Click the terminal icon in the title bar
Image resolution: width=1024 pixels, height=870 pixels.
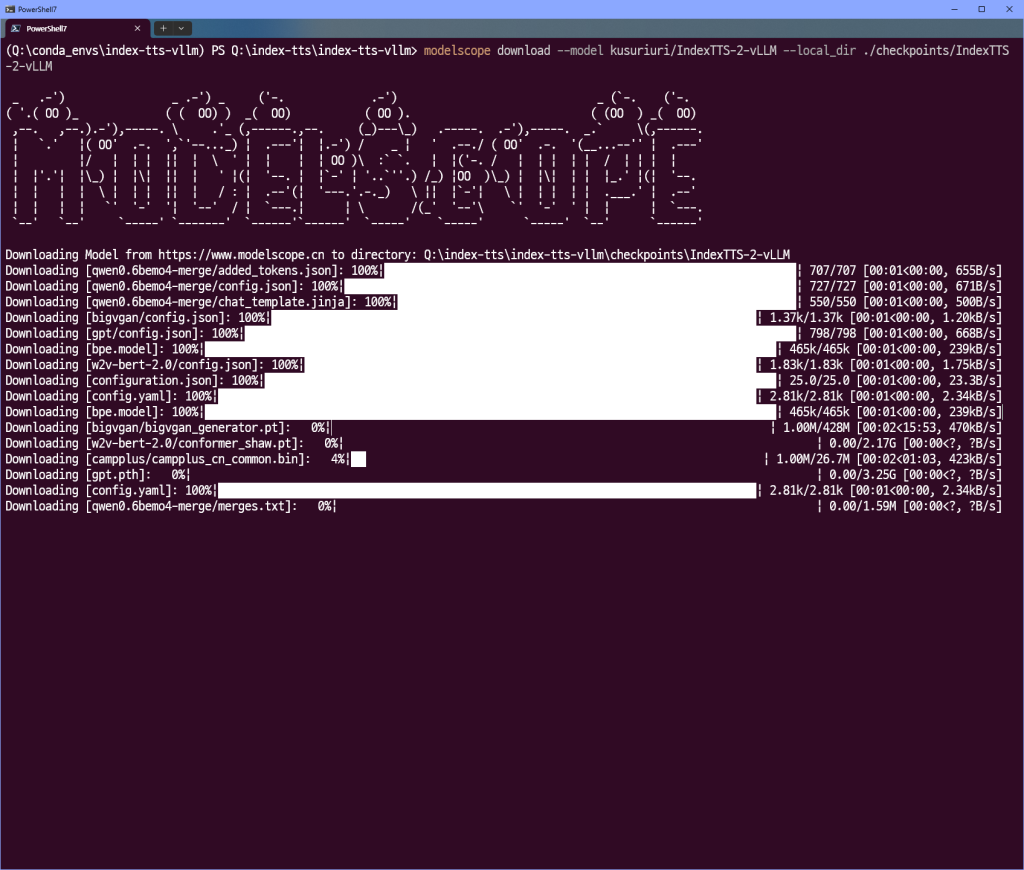click(x=10, y=9)
